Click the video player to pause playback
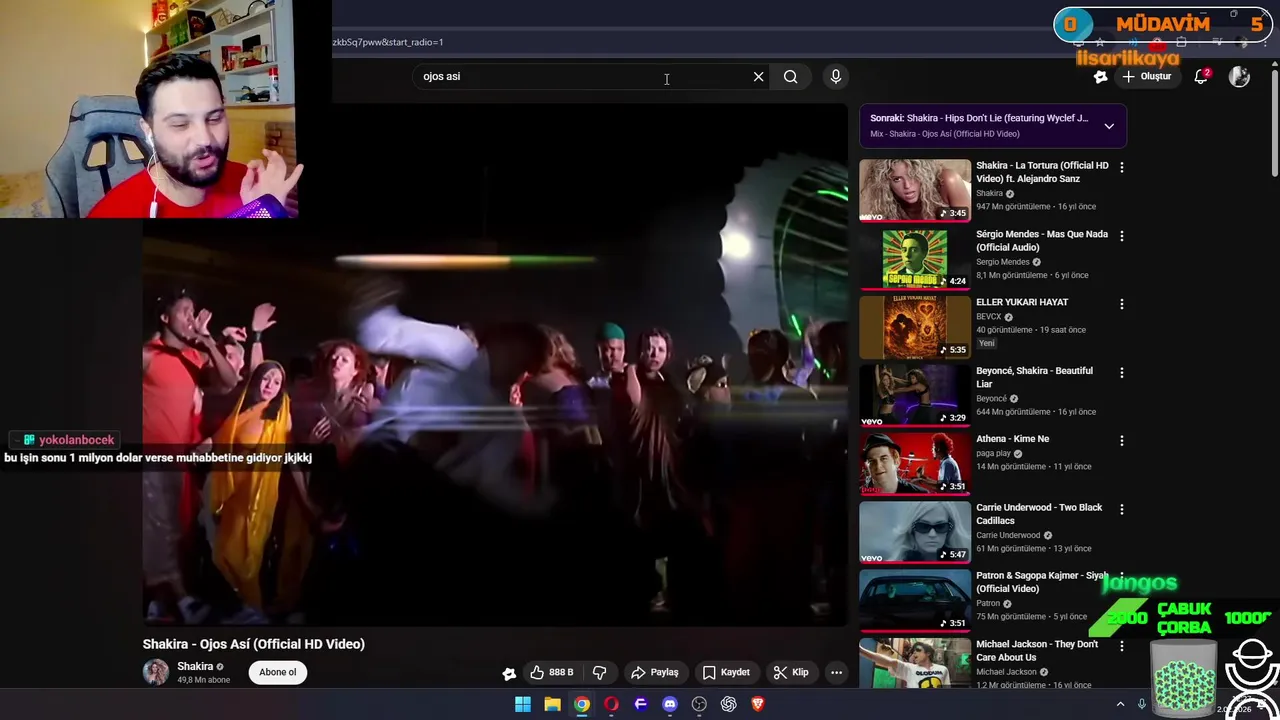1280x720 pixels. pyautogui.click(x=495, y=365)
